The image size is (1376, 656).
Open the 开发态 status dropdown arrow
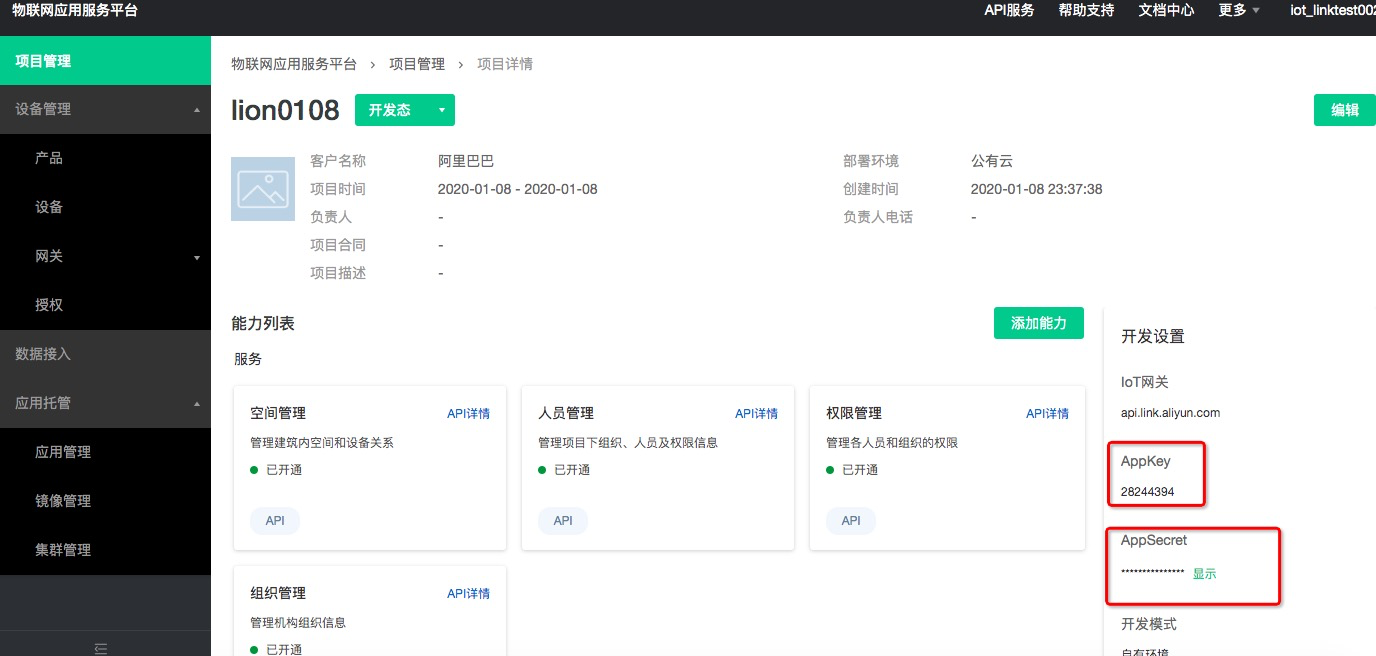441,110
